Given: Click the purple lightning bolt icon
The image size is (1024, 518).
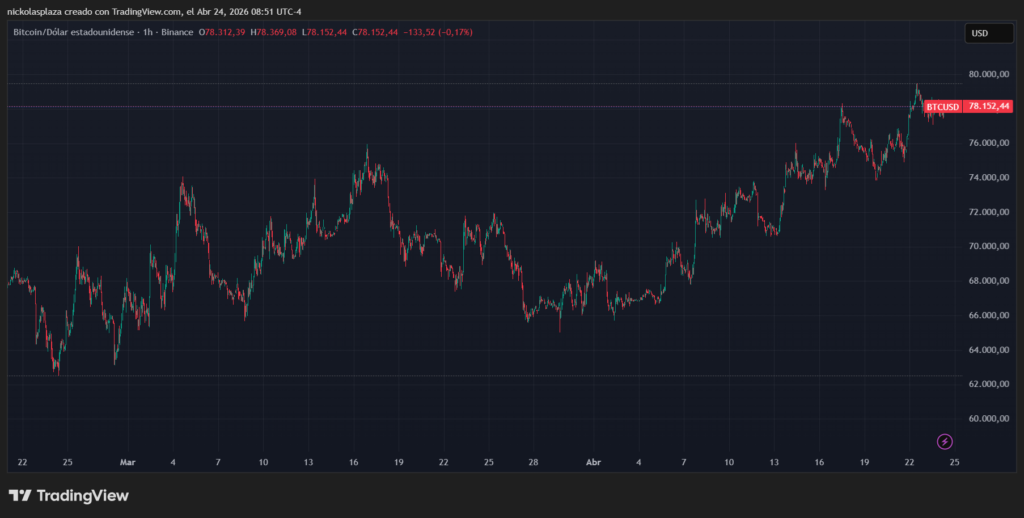Looking at the screenshot, I should pos(944,441).
